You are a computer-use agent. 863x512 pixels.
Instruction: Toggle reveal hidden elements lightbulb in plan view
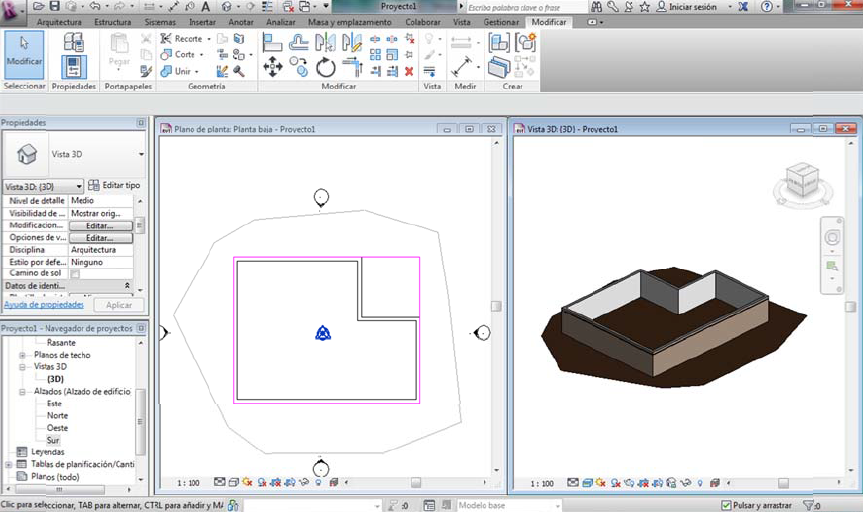point(318,482)
